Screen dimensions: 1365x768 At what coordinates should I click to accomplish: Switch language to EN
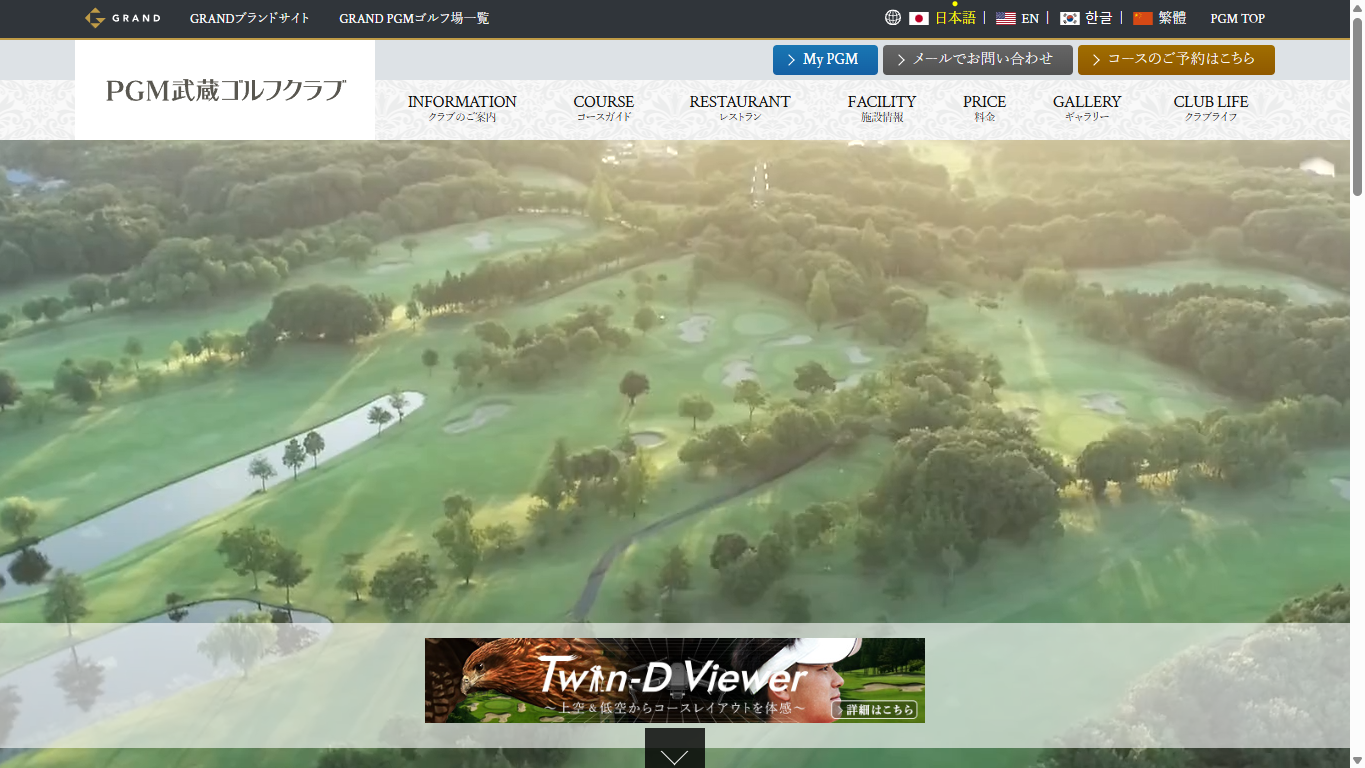(1030, 18)
